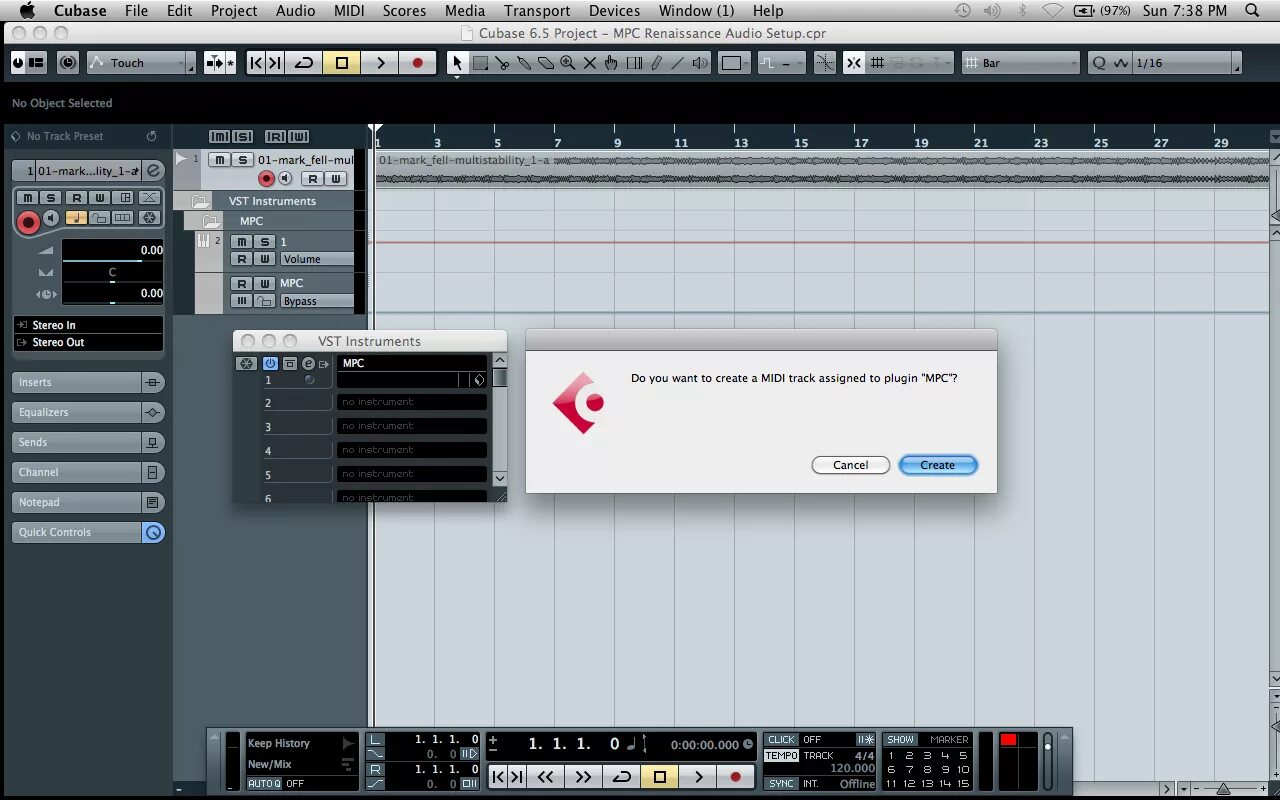The width and height of the screenshot is (1280, 800).
Task: Click Cancel in the MIDI track dialog
Action: tap(850, 465)
